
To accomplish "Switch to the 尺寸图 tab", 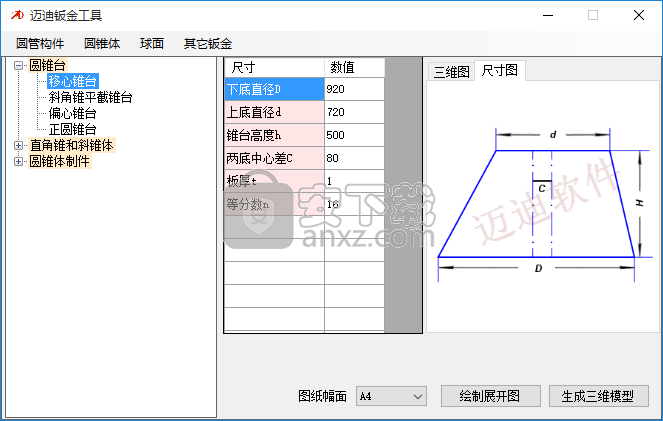I will pos(500,70).
